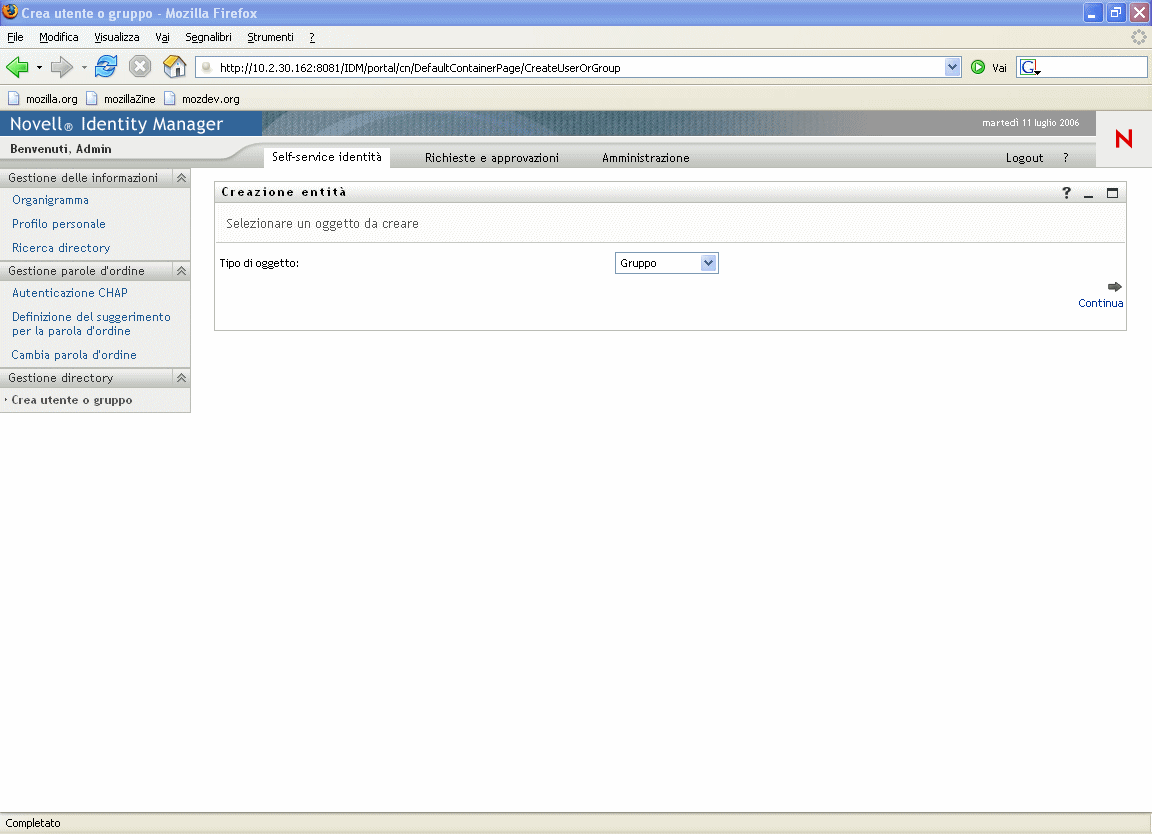This screenshot has width=1152, height=834.
Task: Open the Back history dropdown arrow
Action: [39, 68]
